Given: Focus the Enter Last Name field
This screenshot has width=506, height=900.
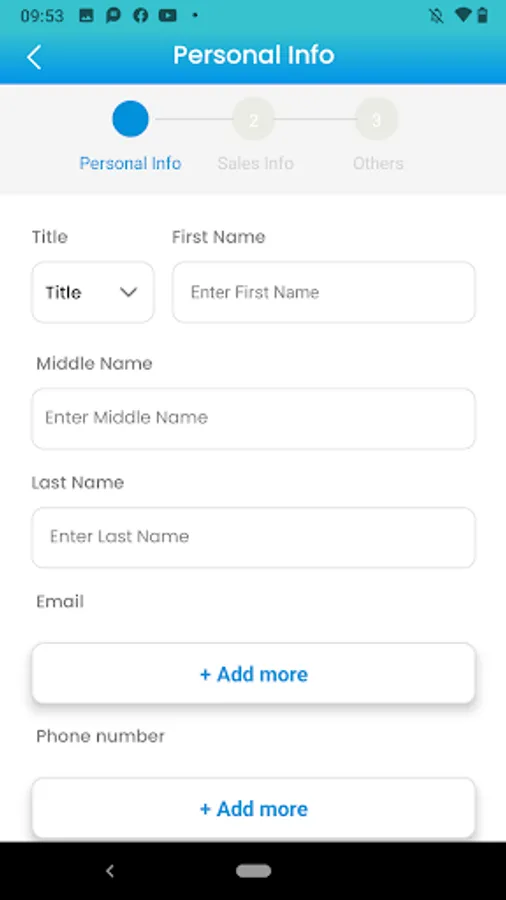Looking at the screenshot, I should (x=254, y=537).
